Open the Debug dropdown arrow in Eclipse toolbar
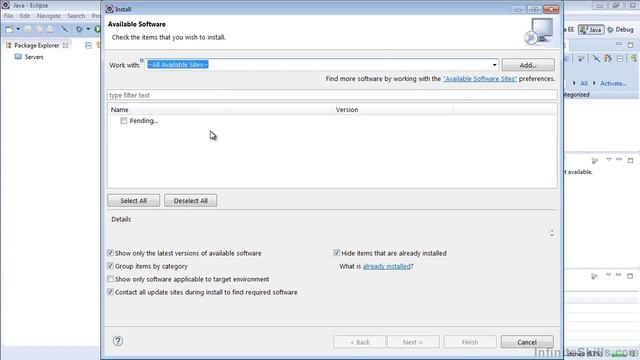Screen dimensions: 640x360 pyautogui.click(x=88, y=29)
